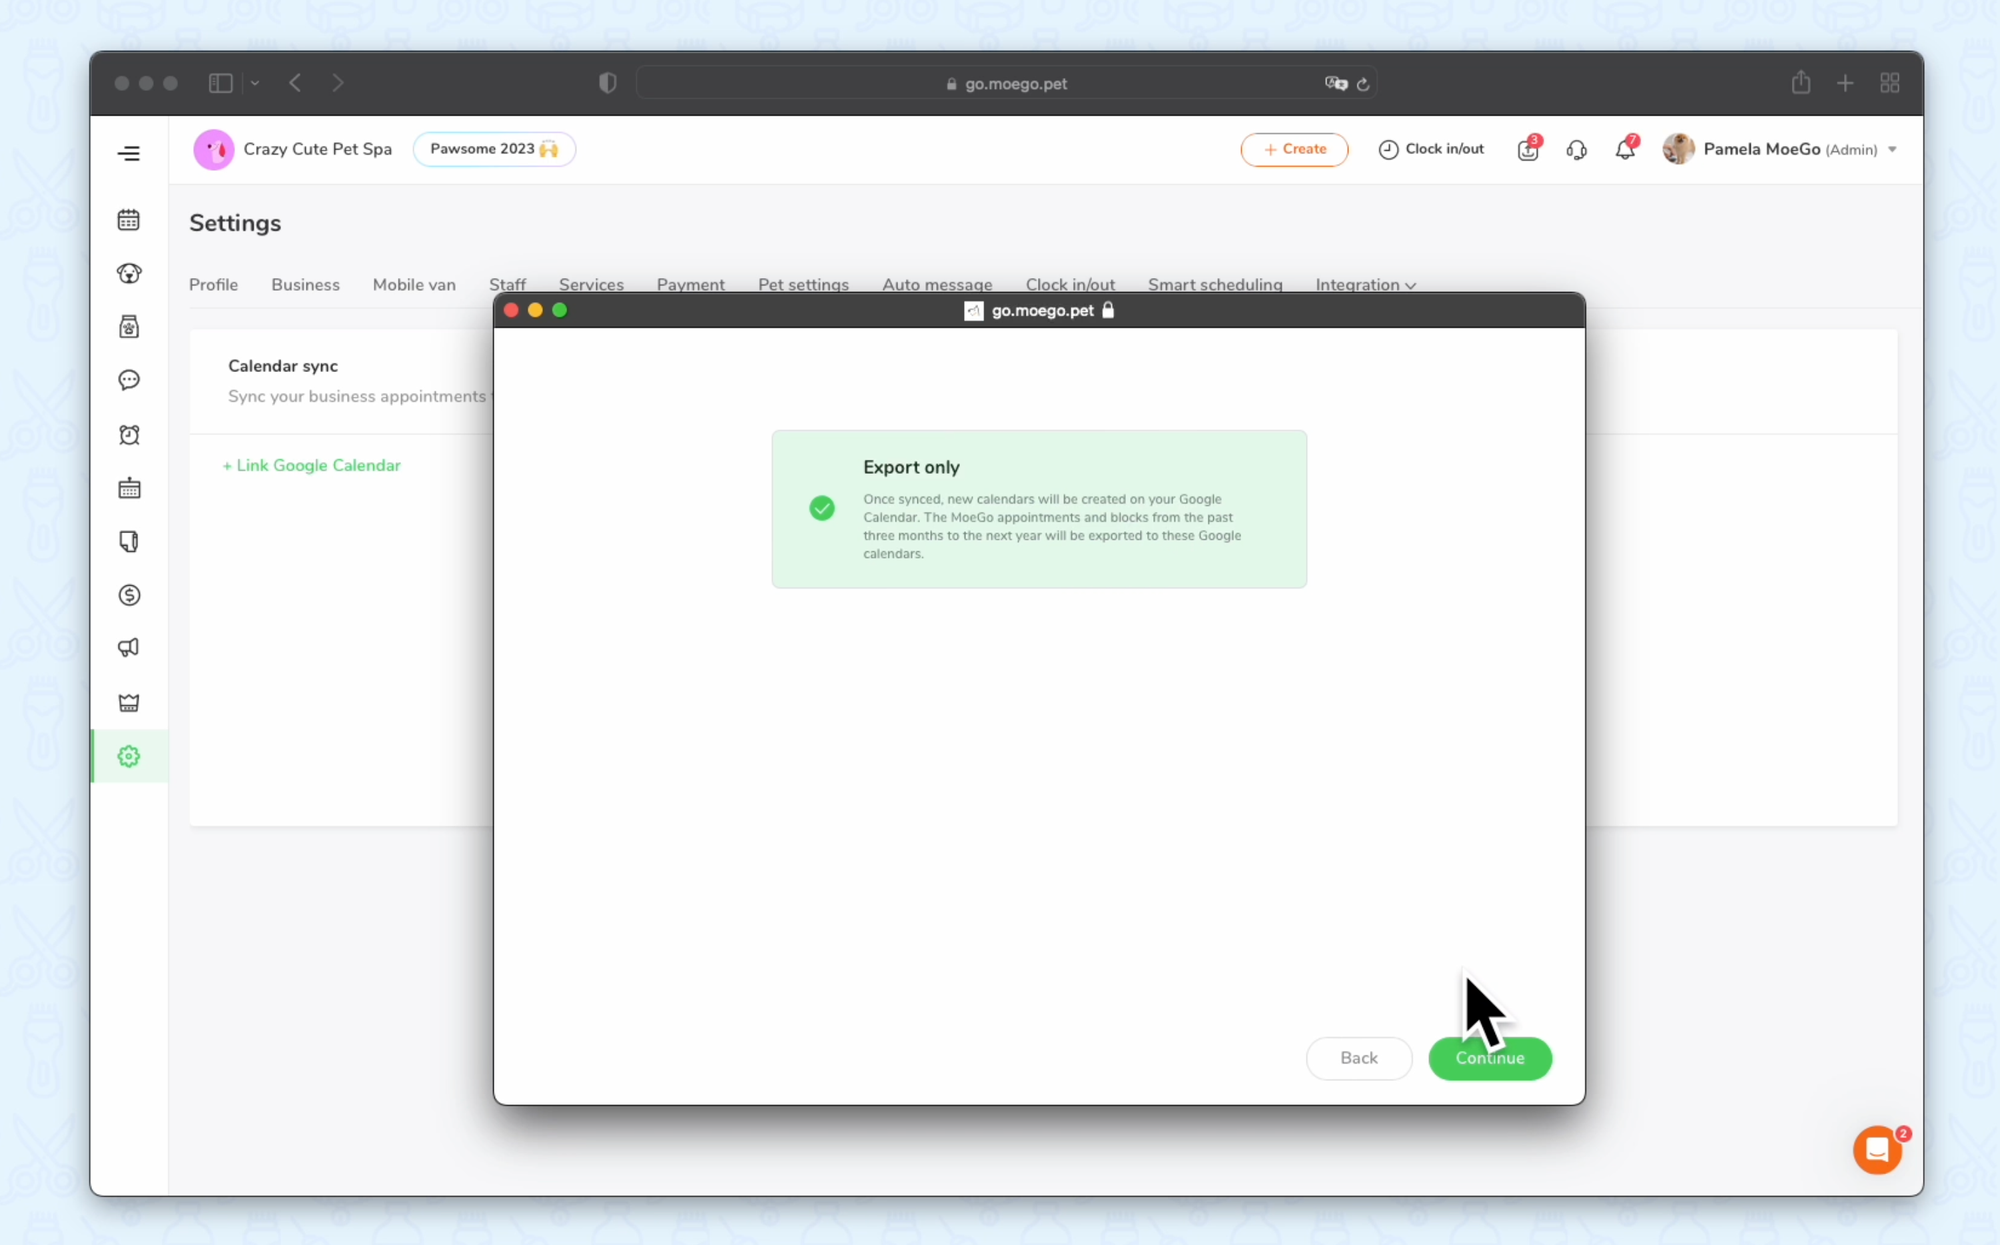Switch to the Business settings tab
The width and height of the screenshot is (2000, 1245).
pyautogui.click(x=305, y=285)
